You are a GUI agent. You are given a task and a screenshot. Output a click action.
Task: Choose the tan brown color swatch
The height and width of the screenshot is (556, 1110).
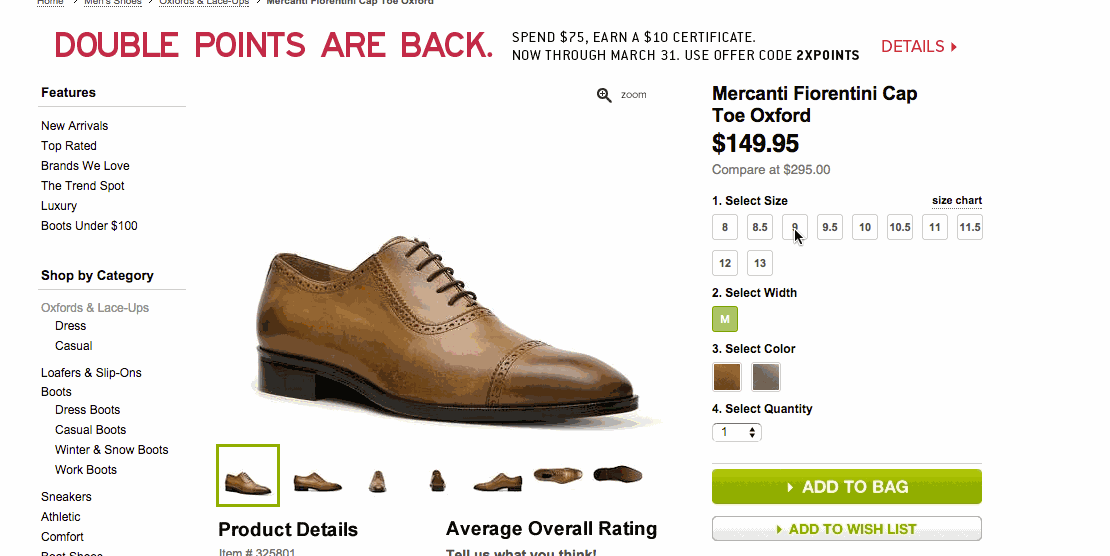pyautogui.click(x=726, y=377)
